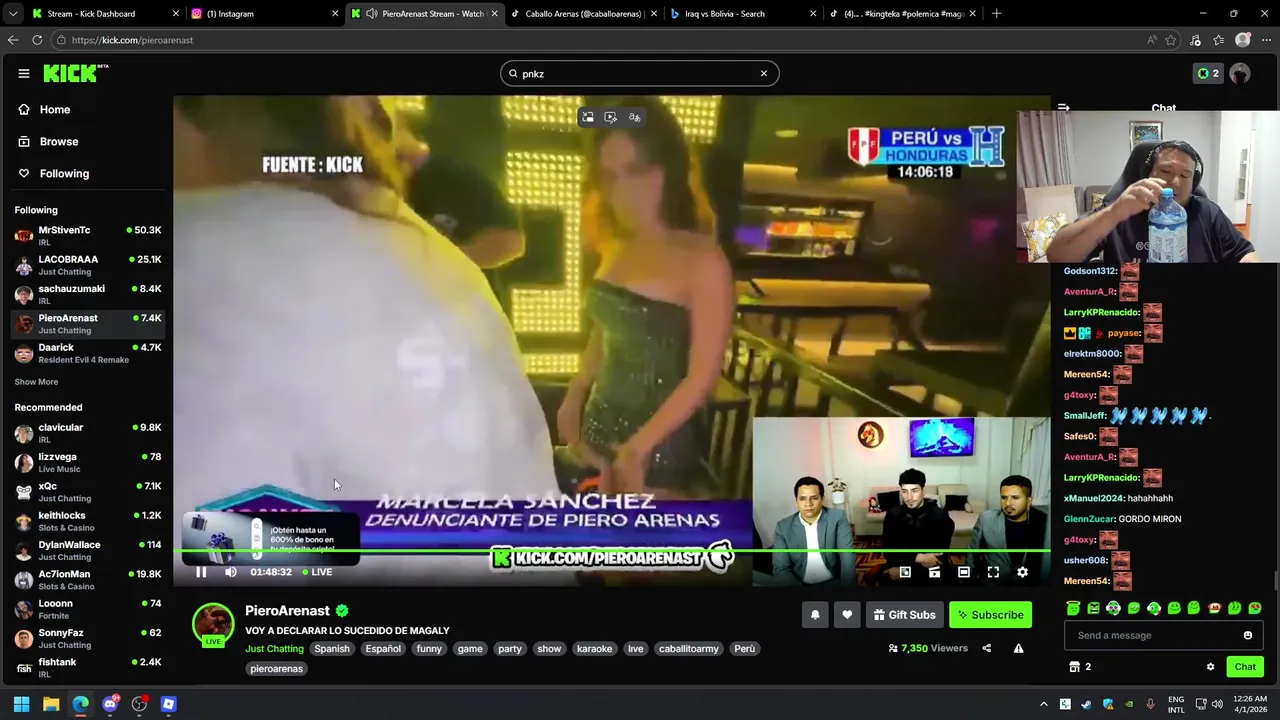Image resolution: width=1280 pixels, height=720 pixels.
Task: Show hidden system tray icons
Action: click(x=1044, y=704)
